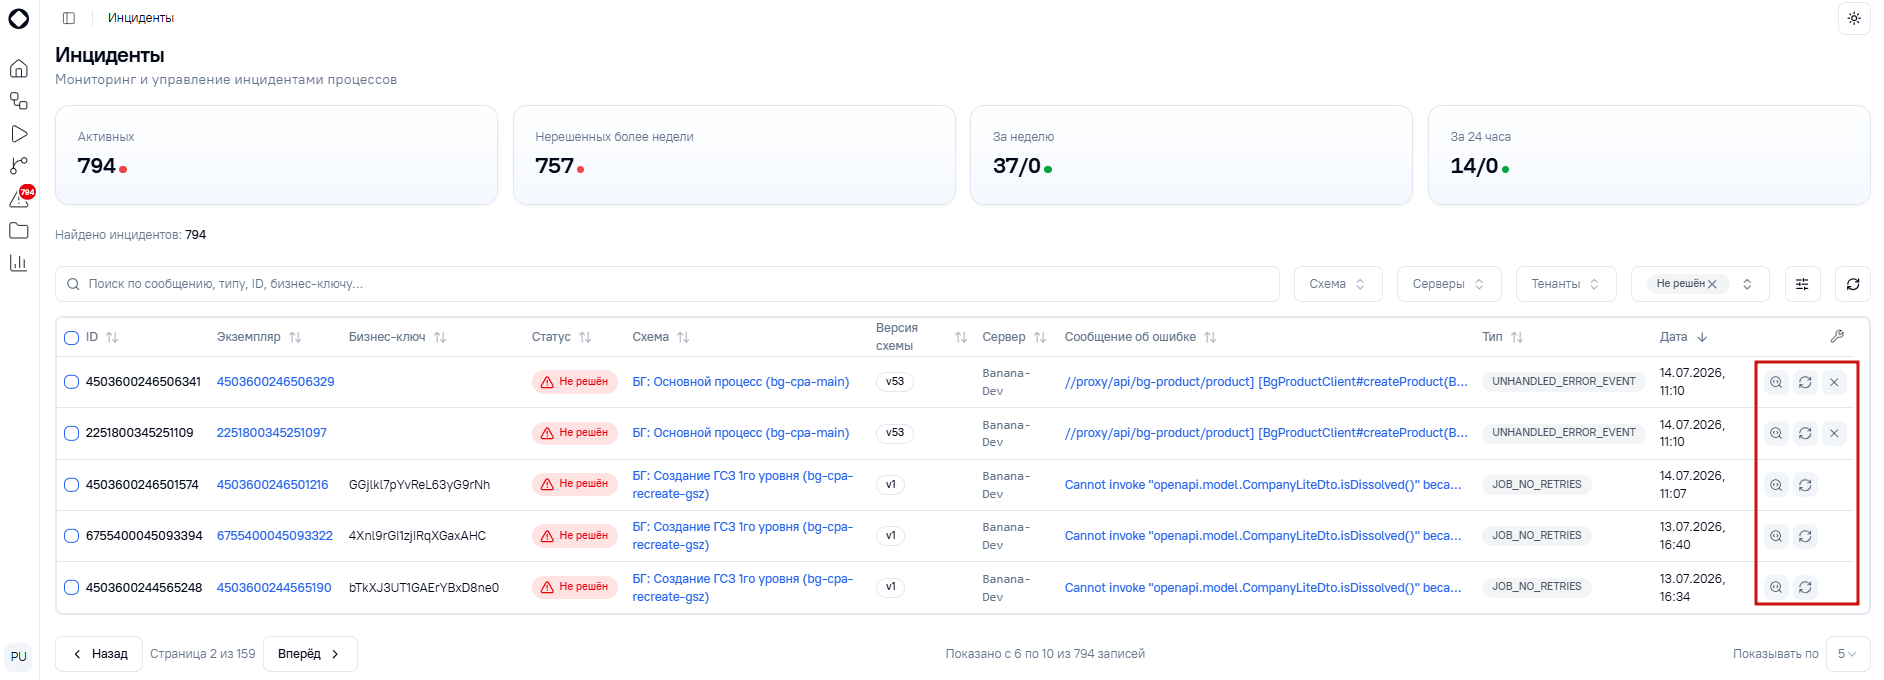Open the advanced filter settings icon
The image size is (1884, 680).
pos(1802,284)
